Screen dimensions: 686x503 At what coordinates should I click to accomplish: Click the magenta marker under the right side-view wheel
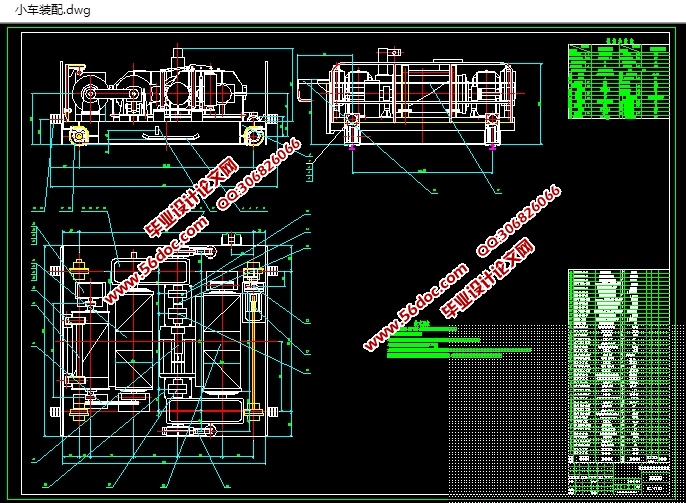pos(492,147)
